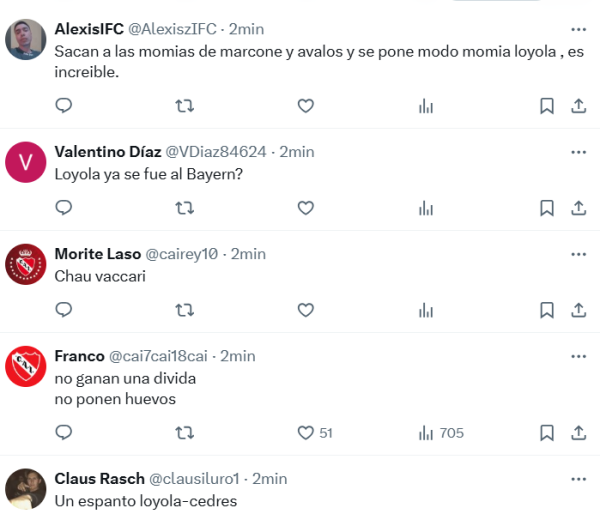Like Franco's tweet with 51 likes
The image size is (600, 514).
(x=306, y=433)
